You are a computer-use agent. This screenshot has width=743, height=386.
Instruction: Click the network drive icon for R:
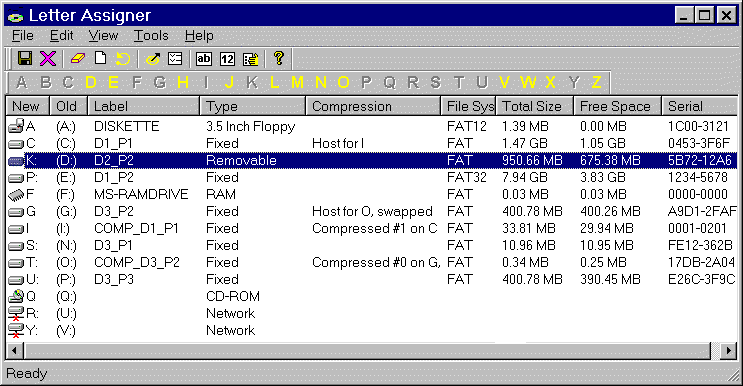pos(16,314)
